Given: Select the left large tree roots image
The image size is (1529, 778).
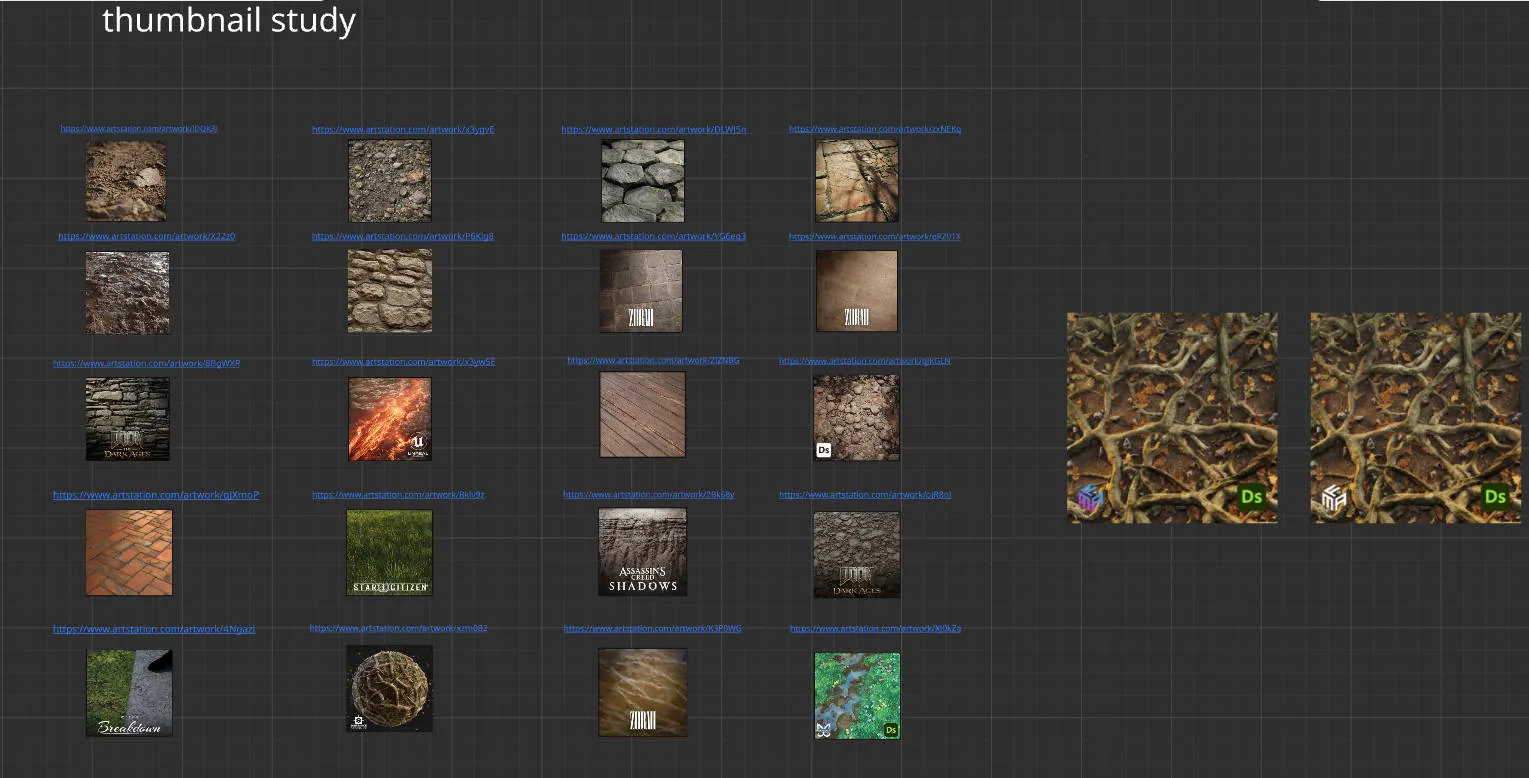Looking at the screenshot, I should tap(1172, 418).
